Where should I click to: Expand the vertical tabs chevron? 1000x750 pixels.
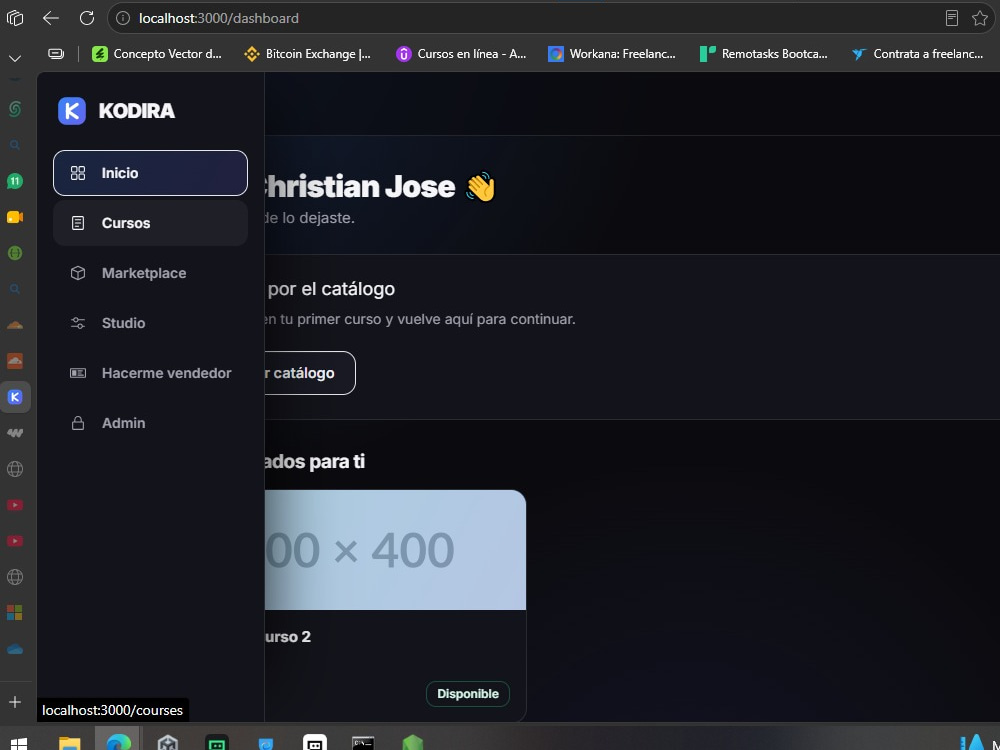[x=15, y=58]
